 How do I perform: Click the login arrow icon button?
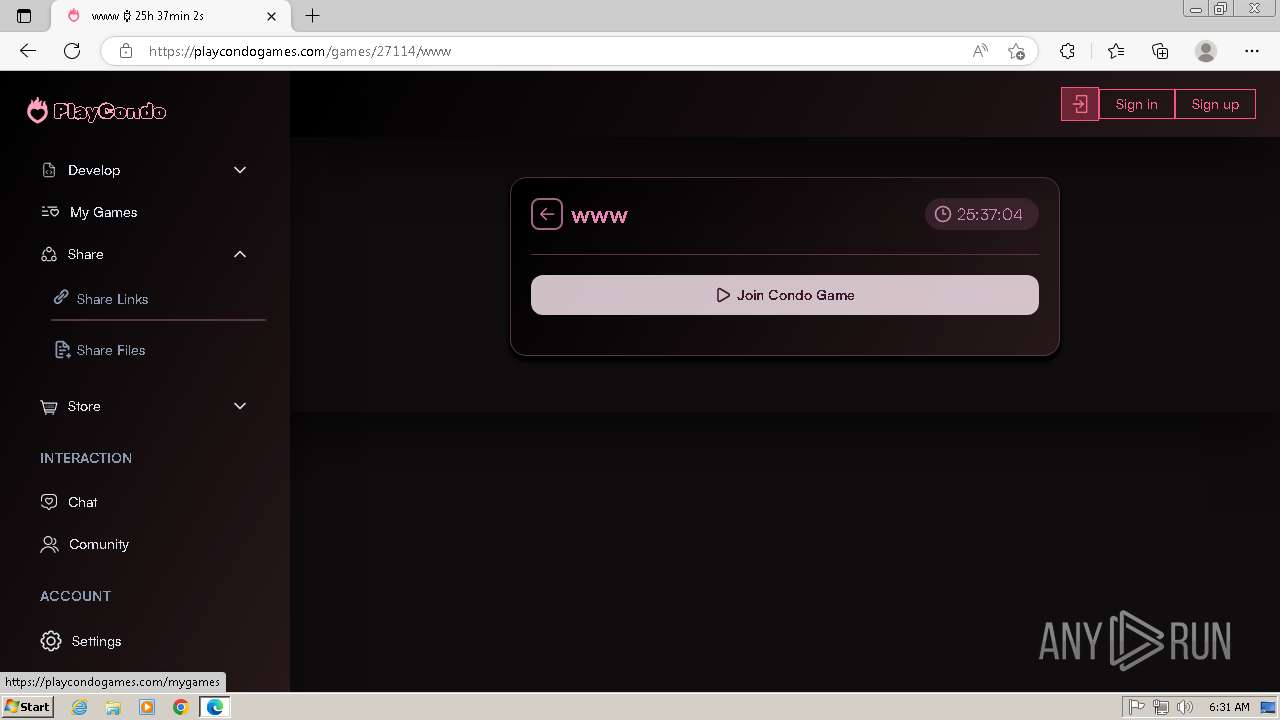tap(1080, 104)
